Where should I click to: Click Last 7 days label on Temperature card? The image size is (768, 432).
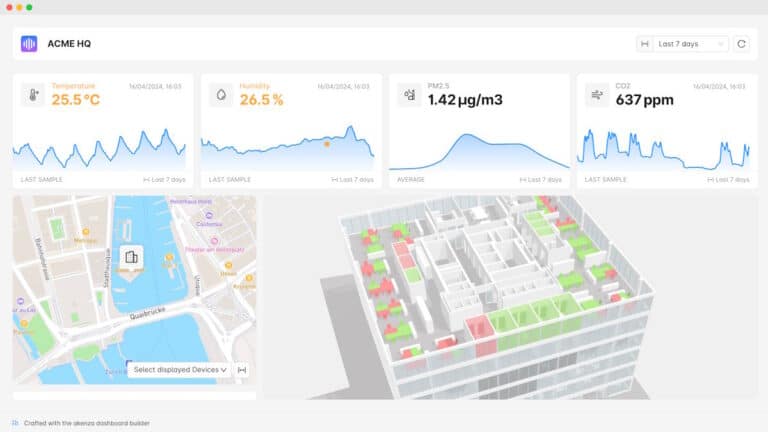click(165, 180)
